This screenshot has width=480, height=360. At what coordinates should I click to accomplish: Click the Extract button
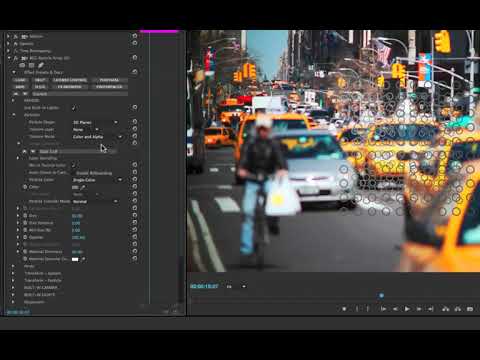pos(458,309)
